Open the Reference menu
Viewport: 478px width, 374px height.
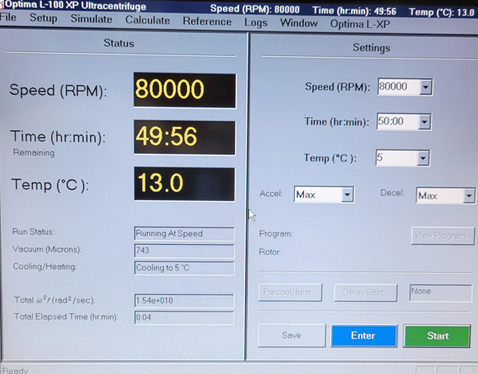[207, 21]
